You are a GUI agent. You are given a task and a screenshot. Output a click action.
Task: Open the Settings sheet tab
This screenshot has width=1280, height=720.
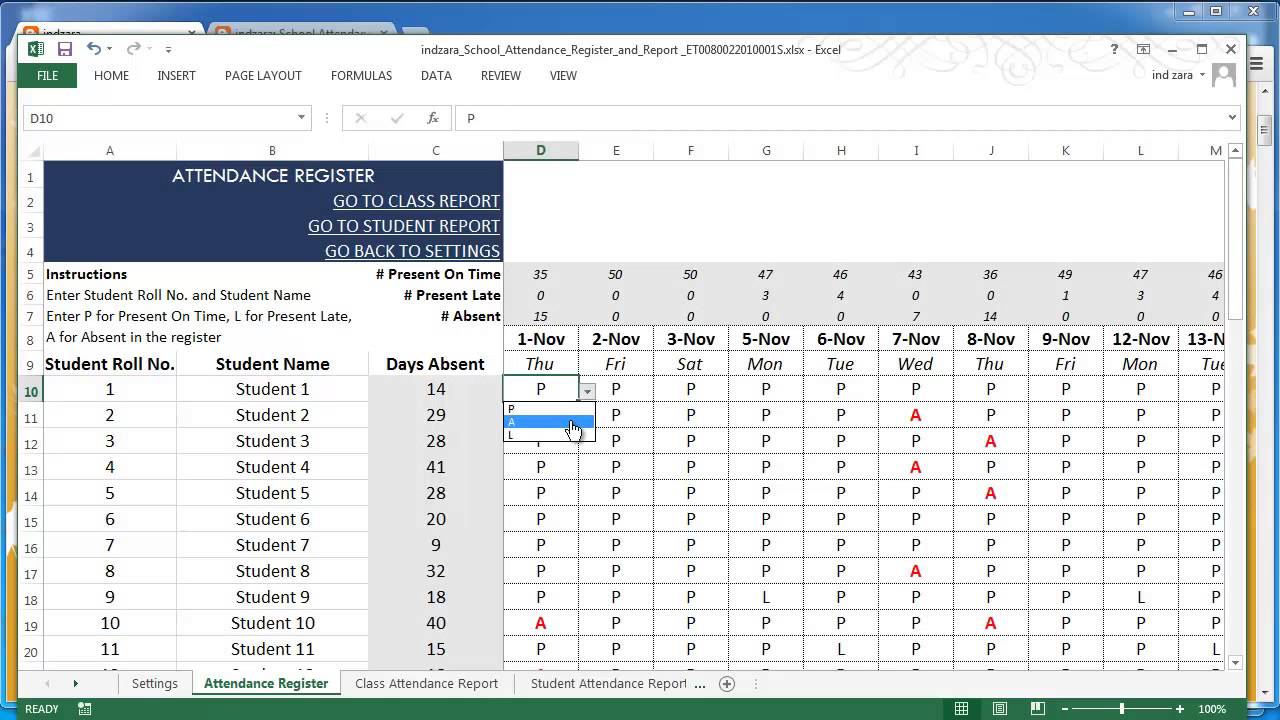pos(155,684)
